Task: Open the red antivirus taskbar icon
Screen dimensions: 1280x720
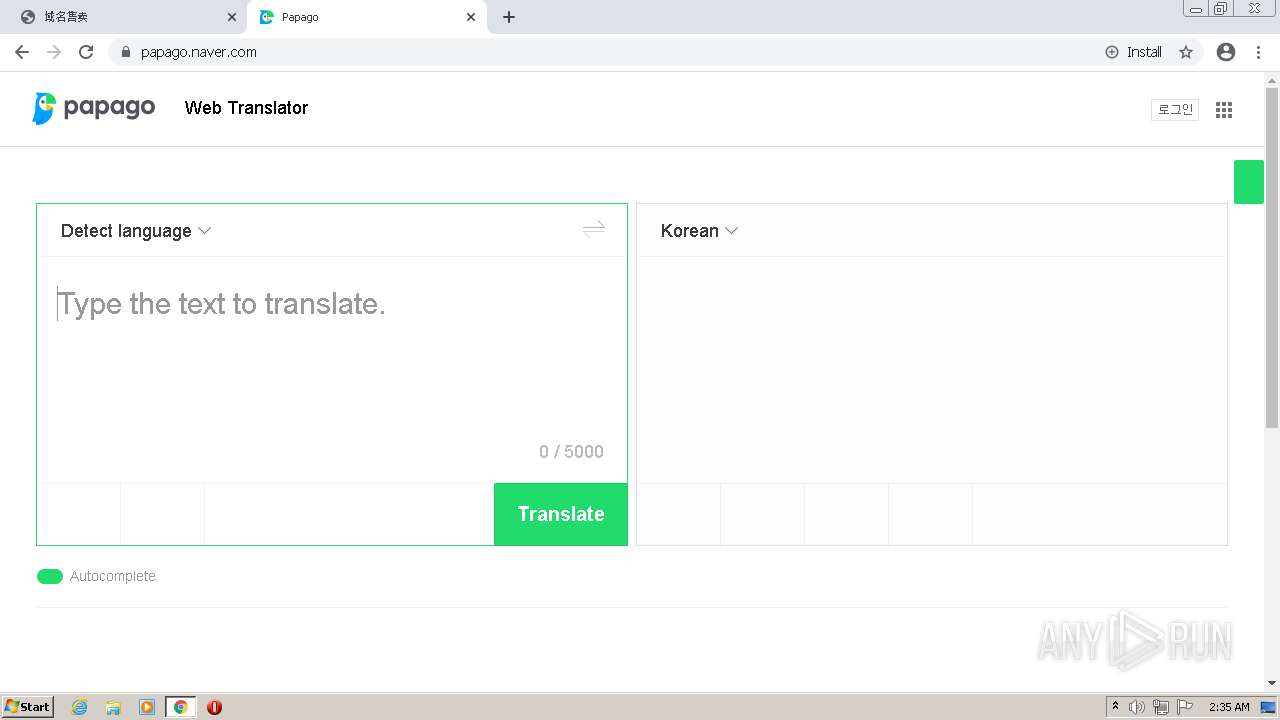Action: coord(214,707)
